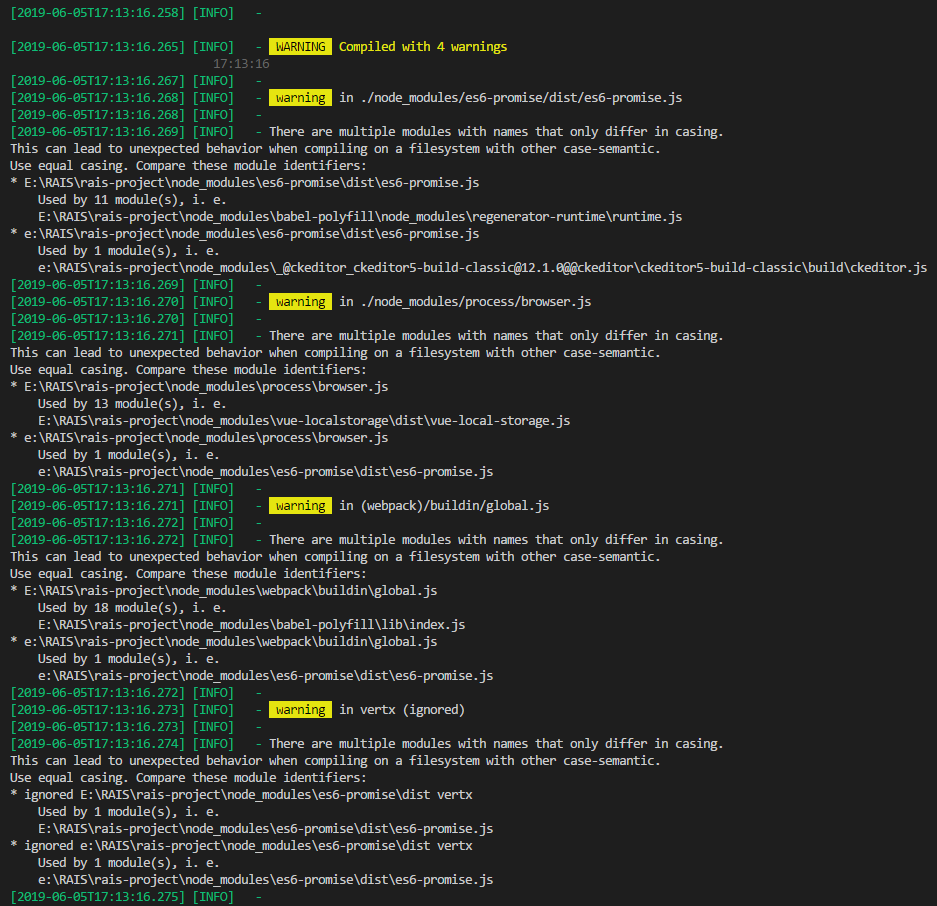Image resolution: width=937 pixels, height=906 pixels.
Task: Click the warning badge for es6-promise.js
Action: pyautogui.click(x=301, y=97)
